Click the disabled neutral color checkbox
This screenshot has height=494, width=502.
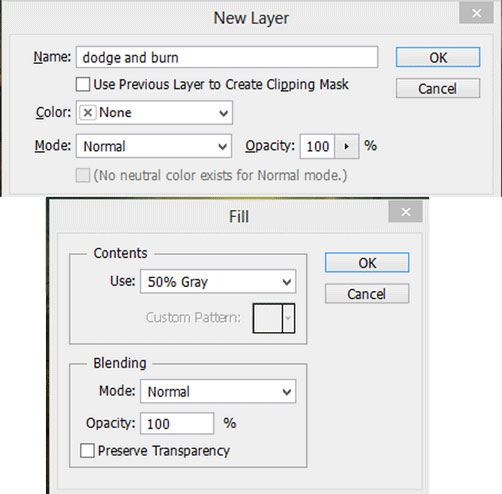click(83, 175)
